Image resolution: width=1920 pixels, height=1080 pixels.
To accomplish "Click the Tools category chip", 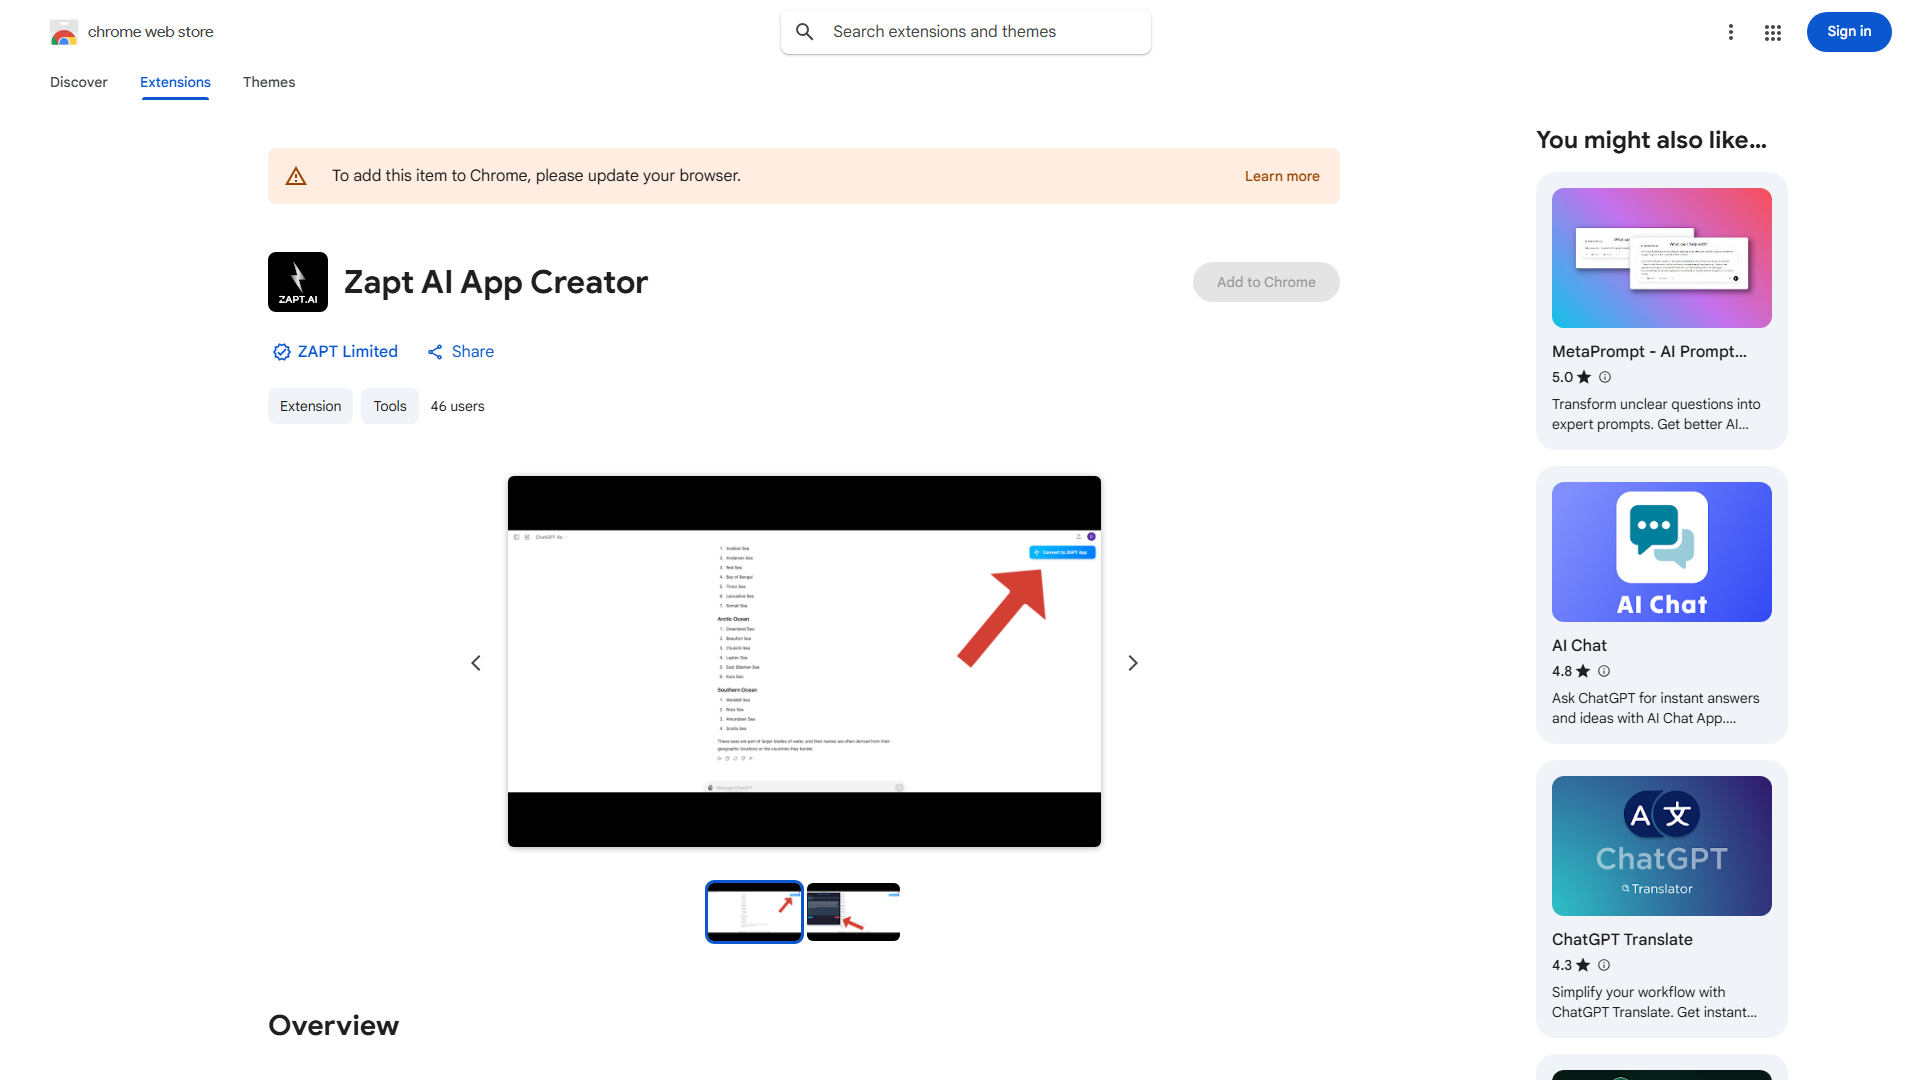I will (x=389, y=406).
